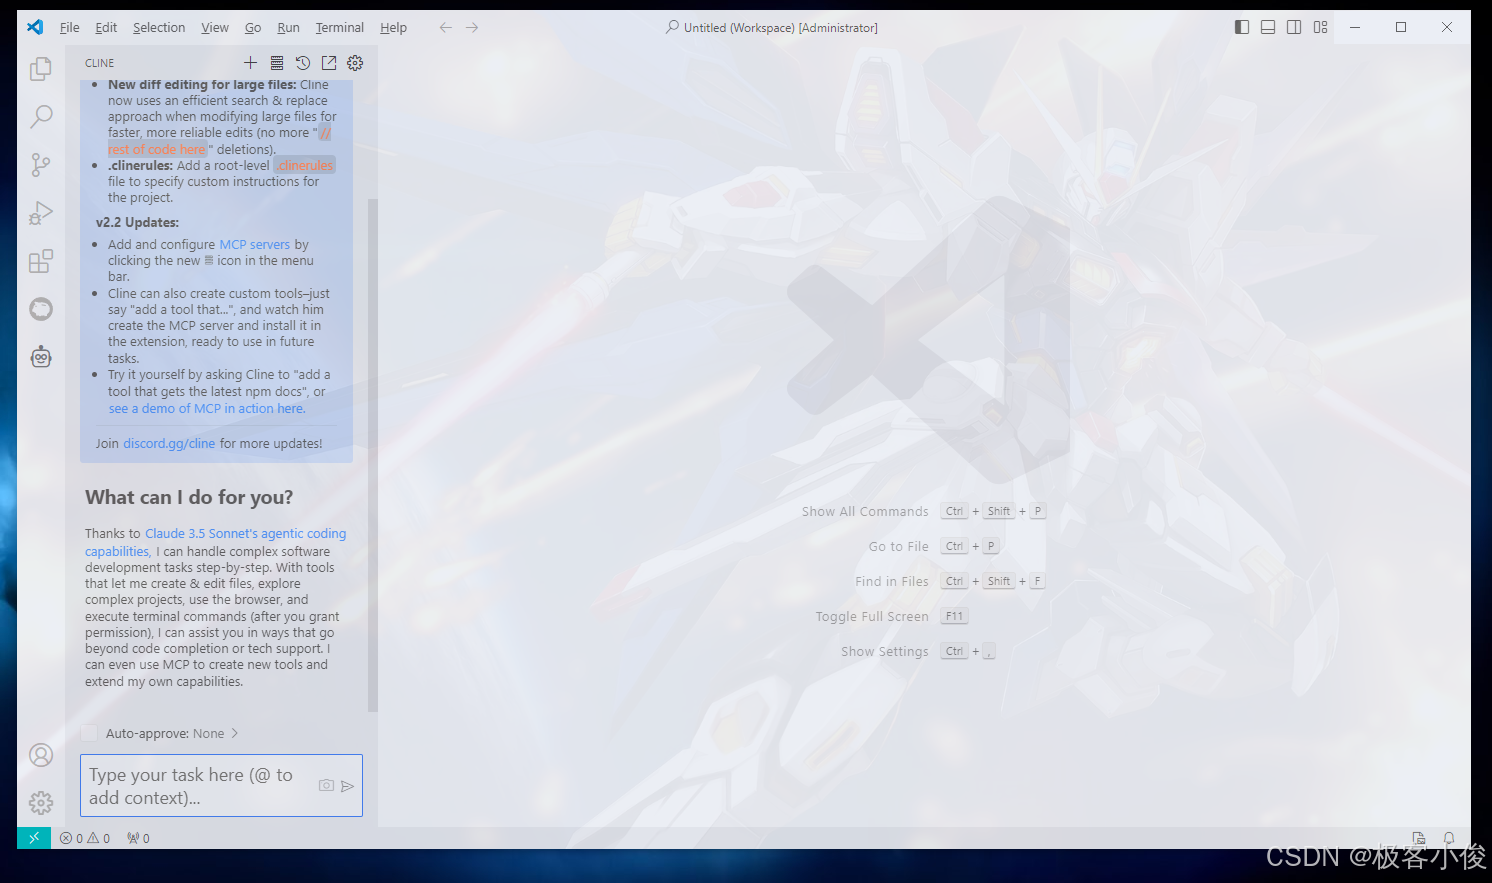Open the MCP Servers panel icon

pos(277,62)
